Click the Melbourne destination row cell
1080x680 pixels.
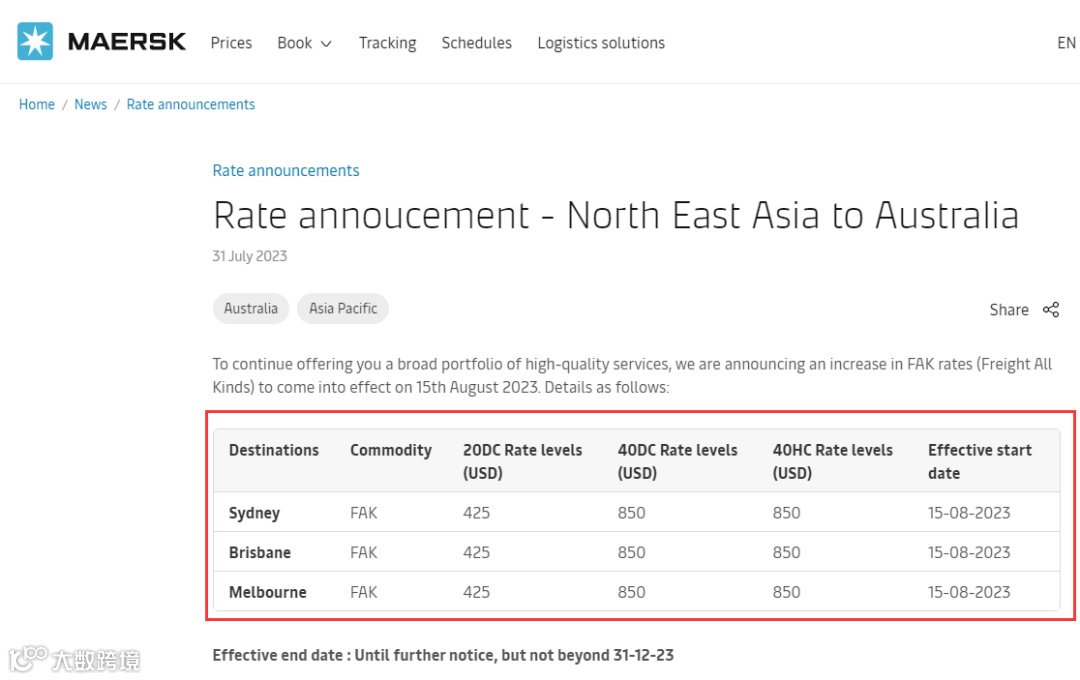(x=267, y=592)
